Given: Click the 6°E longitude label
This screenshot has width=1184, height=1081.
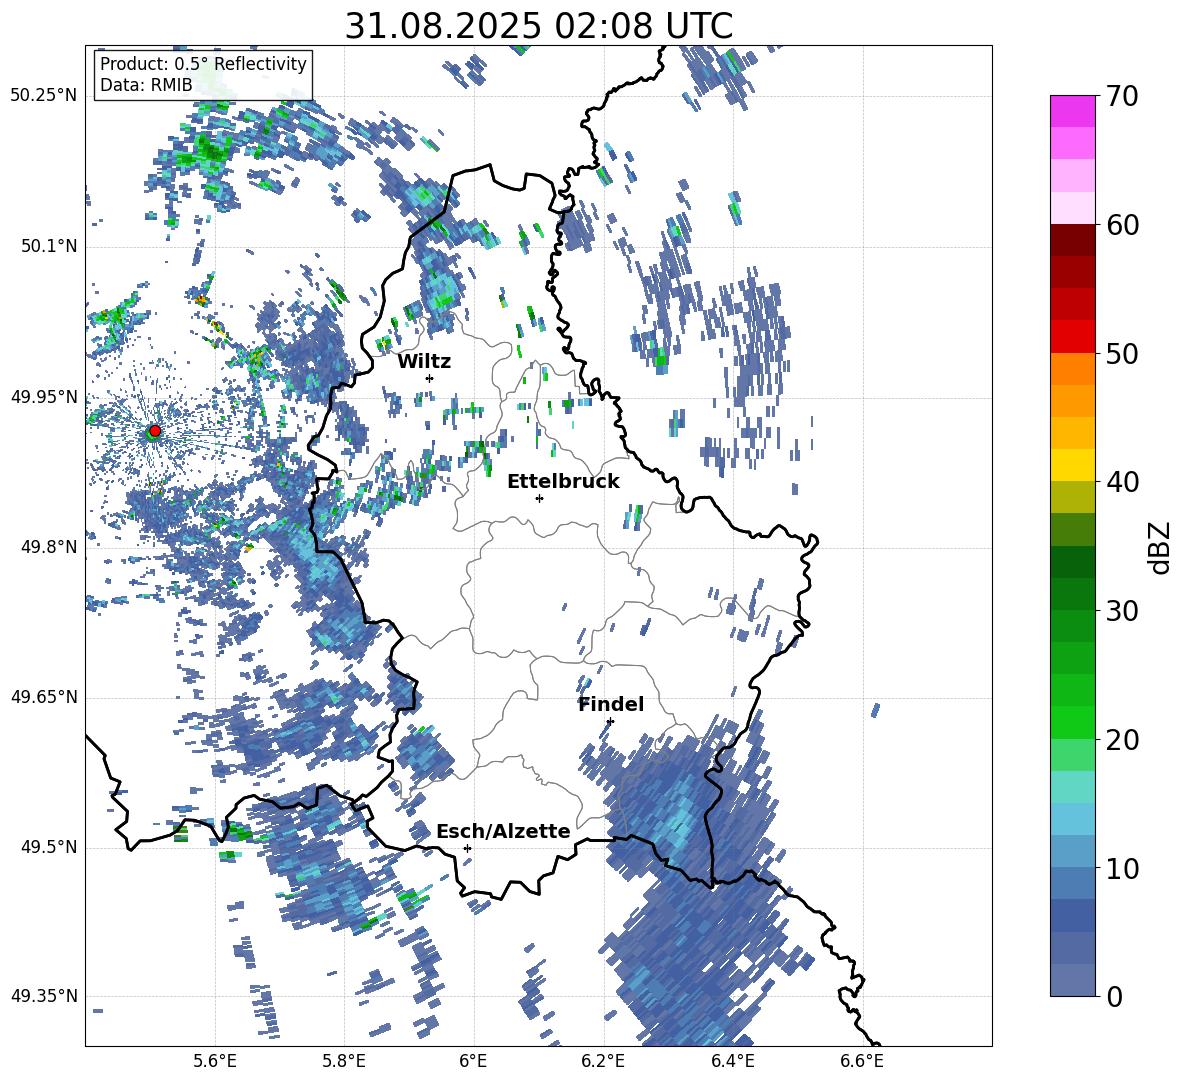Looking at the screenshot, I should tap(473, 1062).
